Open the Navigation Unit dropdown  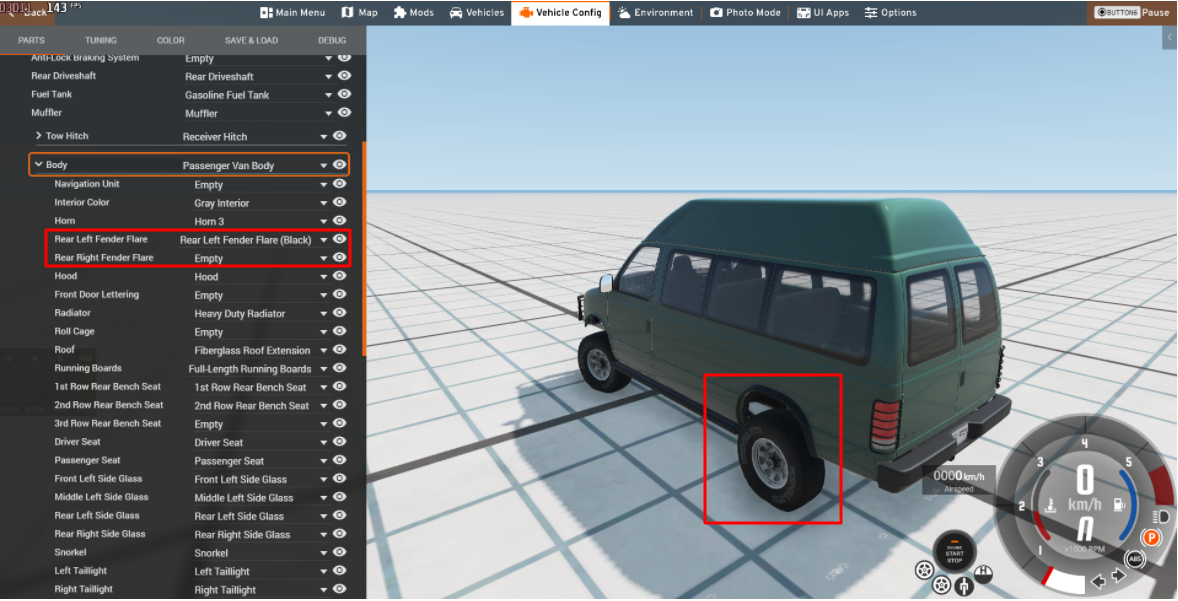click(260, 184)
